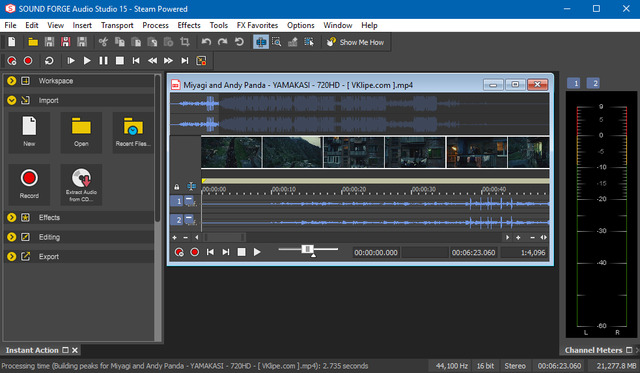Select channel 1 meter button
The width and height of the screenshot is (640, 373).
[x=574, y=83]
